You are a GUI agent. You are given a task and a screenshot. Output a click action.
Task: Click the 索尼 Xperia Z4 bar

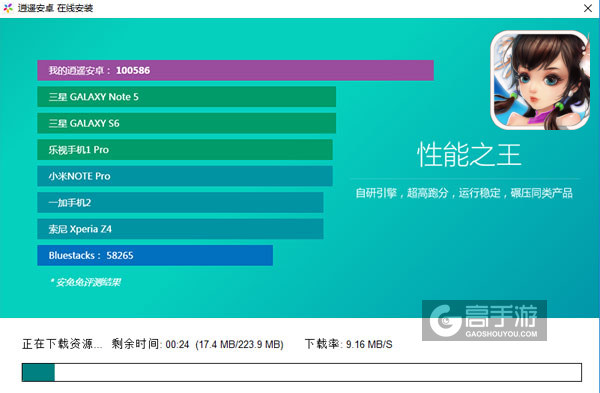(x=180, y=229)
